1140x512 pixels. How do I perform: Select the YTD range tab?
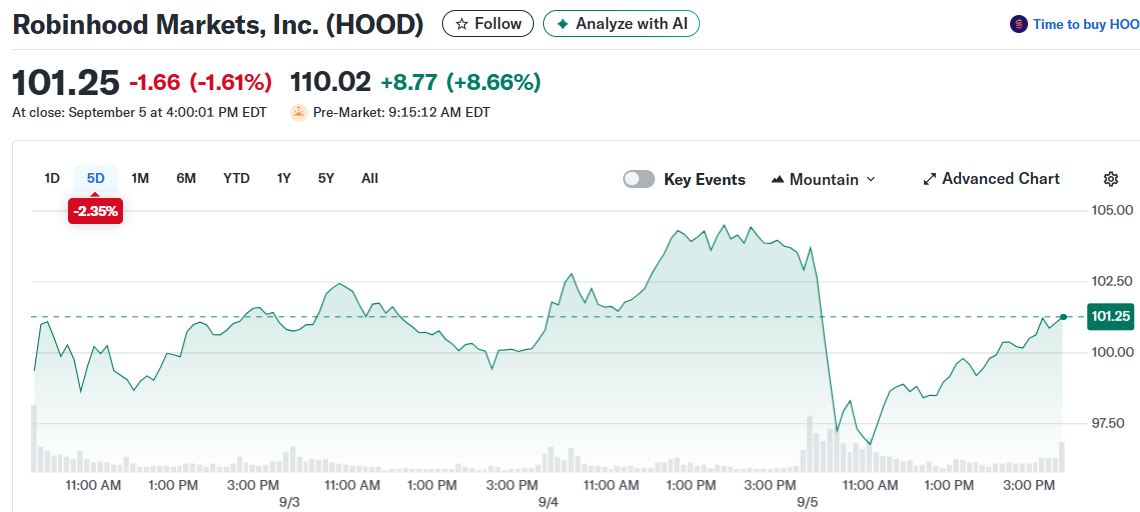pyautogui.click(x=236, y=178)
